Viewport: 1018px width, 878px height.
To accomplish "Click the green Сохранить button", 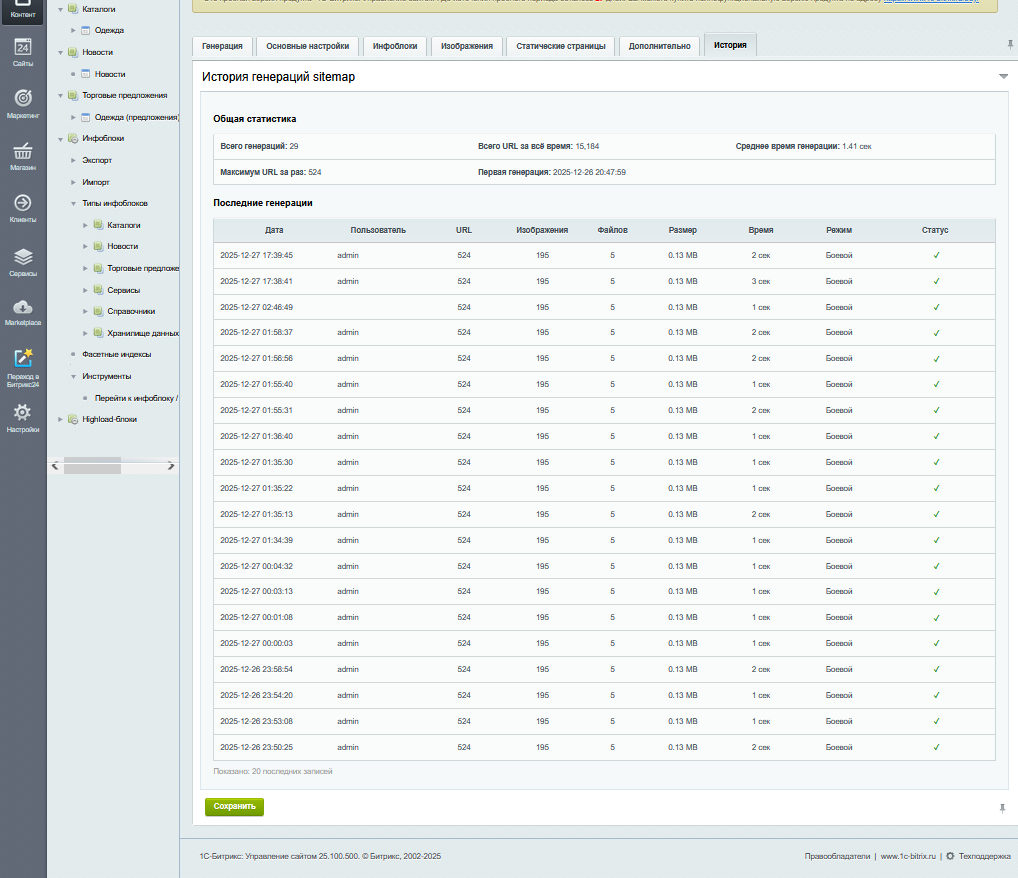I will 234,806.
